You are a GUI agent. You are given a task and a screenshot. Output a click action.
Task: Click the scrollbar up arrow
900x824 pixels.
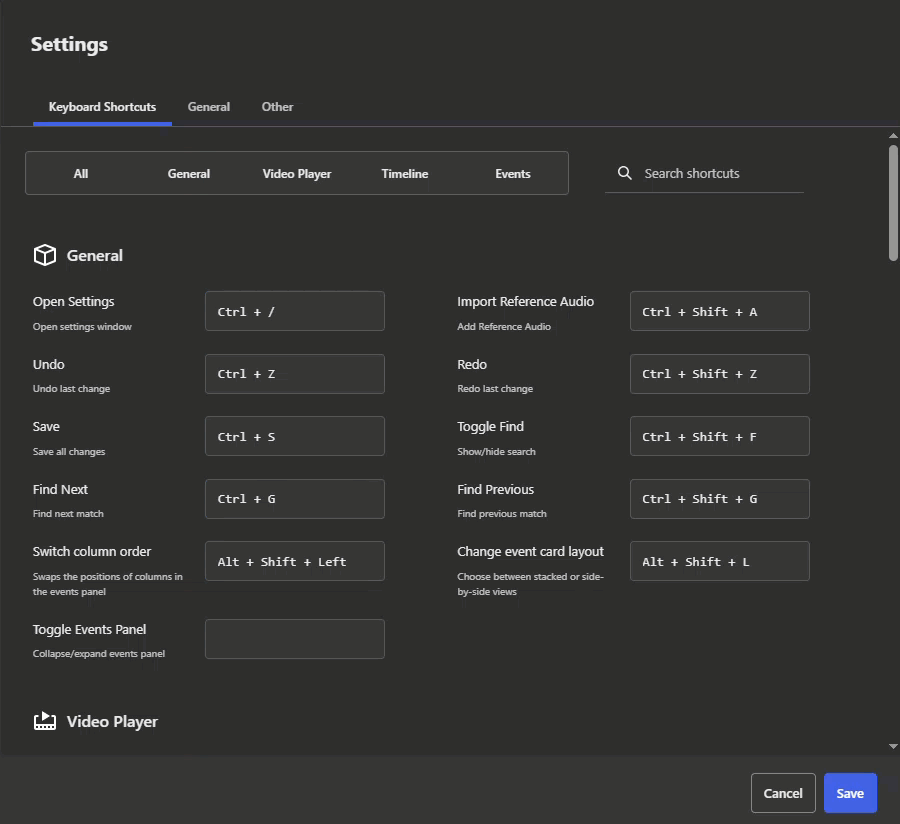click(x=893, y=136)
